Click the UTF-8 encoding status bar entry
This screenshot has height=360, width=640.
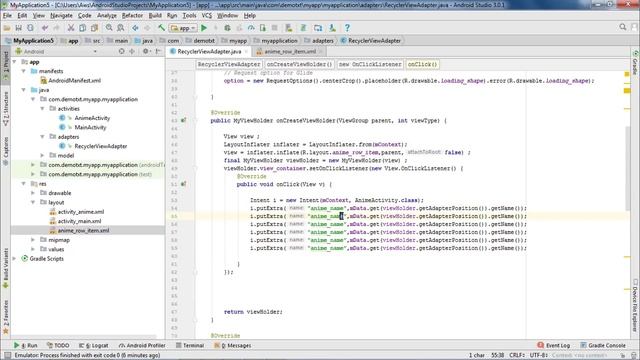click(x=539, y=355)
